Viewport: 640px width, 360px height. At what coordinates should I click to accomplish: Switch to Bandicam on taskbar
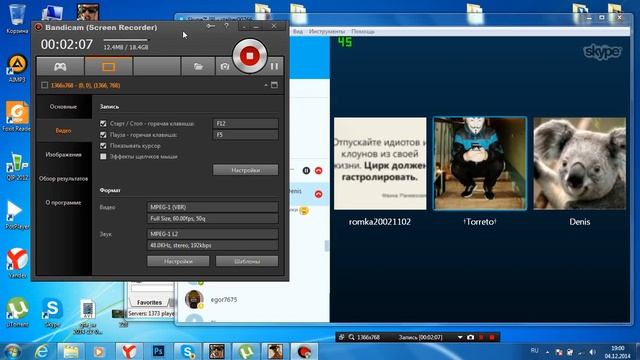click(304, 351)
